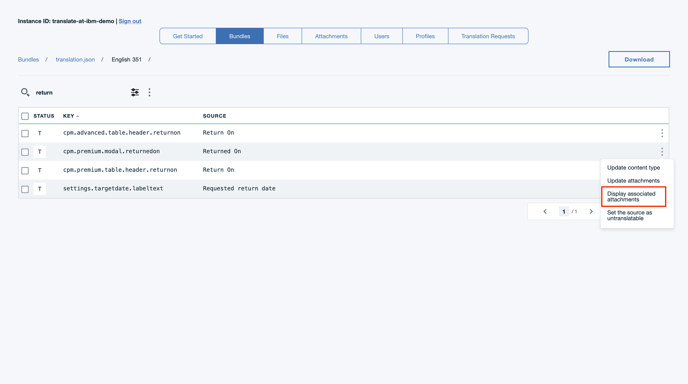Click the STATUS column header
688x384 pixels.
pyautogui.click(x=44, y=116)
